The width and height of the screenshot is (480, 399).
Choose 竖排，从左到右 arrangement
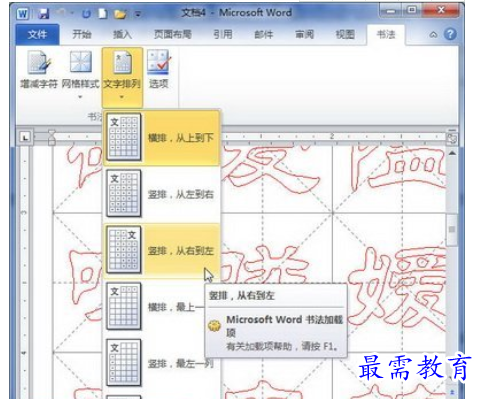pos(161,194)
